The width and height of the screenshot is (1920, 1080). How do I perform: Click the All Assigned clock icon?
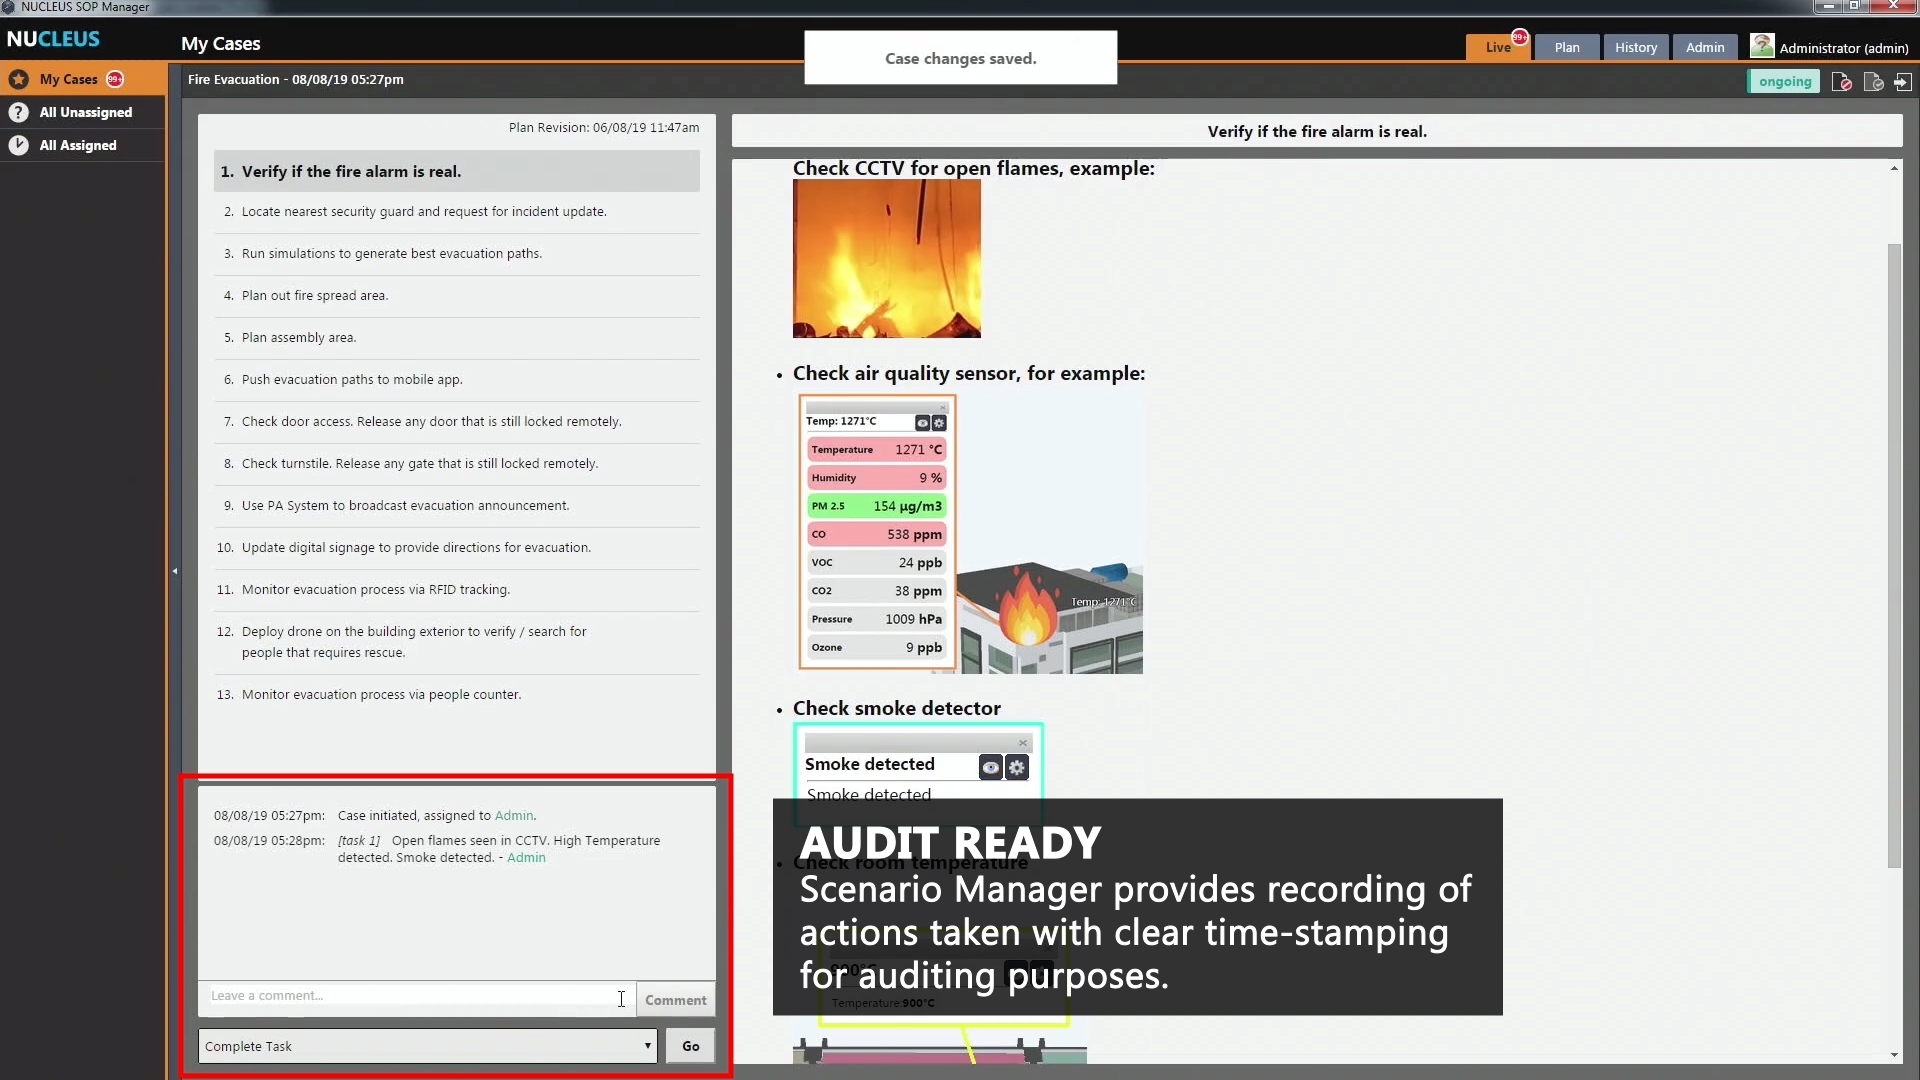pyautogui.click(x=19, y=145)
